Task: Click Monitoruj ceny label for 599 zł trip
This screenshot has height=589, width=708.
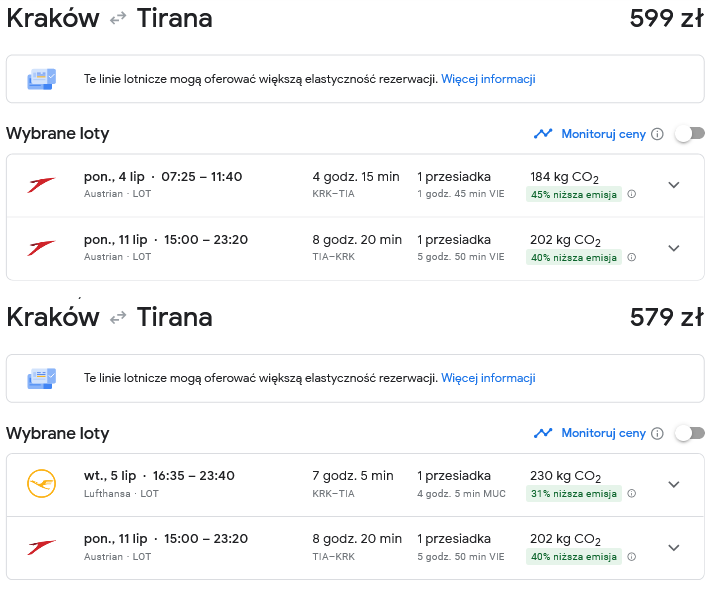Action: coord(603,134)
